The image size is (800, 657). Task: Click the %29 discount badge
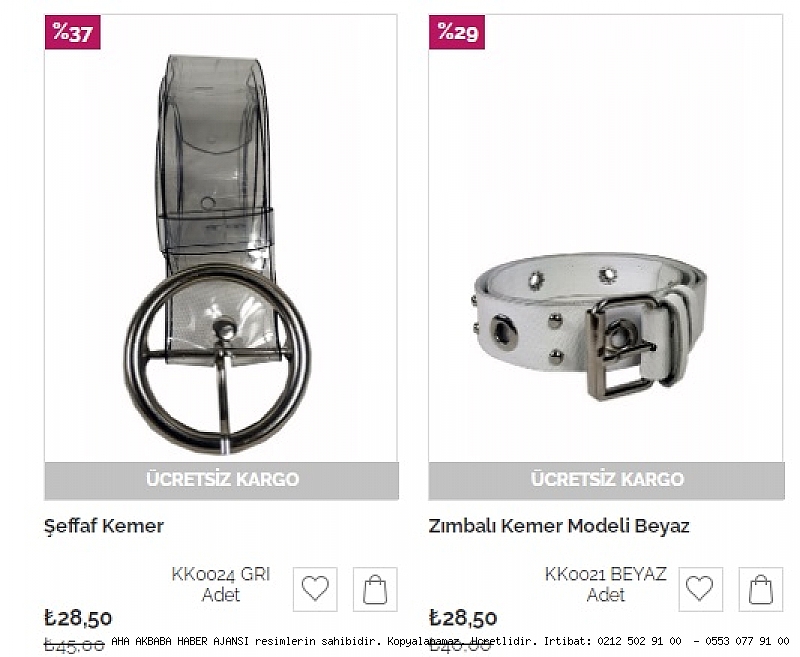pyautogui.click(x=456, y=32)
